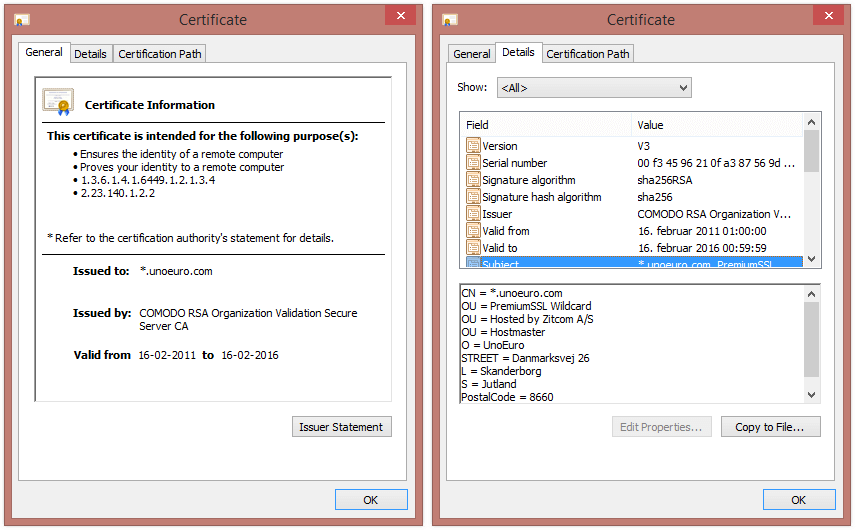Click the purpose OID 2.23.140.1.2.2
The height and width of the screenshot is (530, 856).
click(x=118, y=193)
